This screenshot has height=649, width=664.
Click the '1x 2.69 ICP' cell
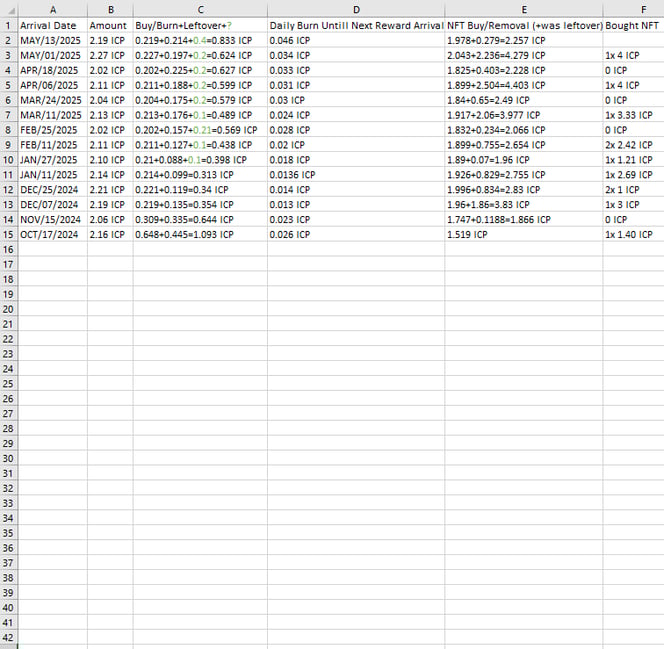click(634, 175)
